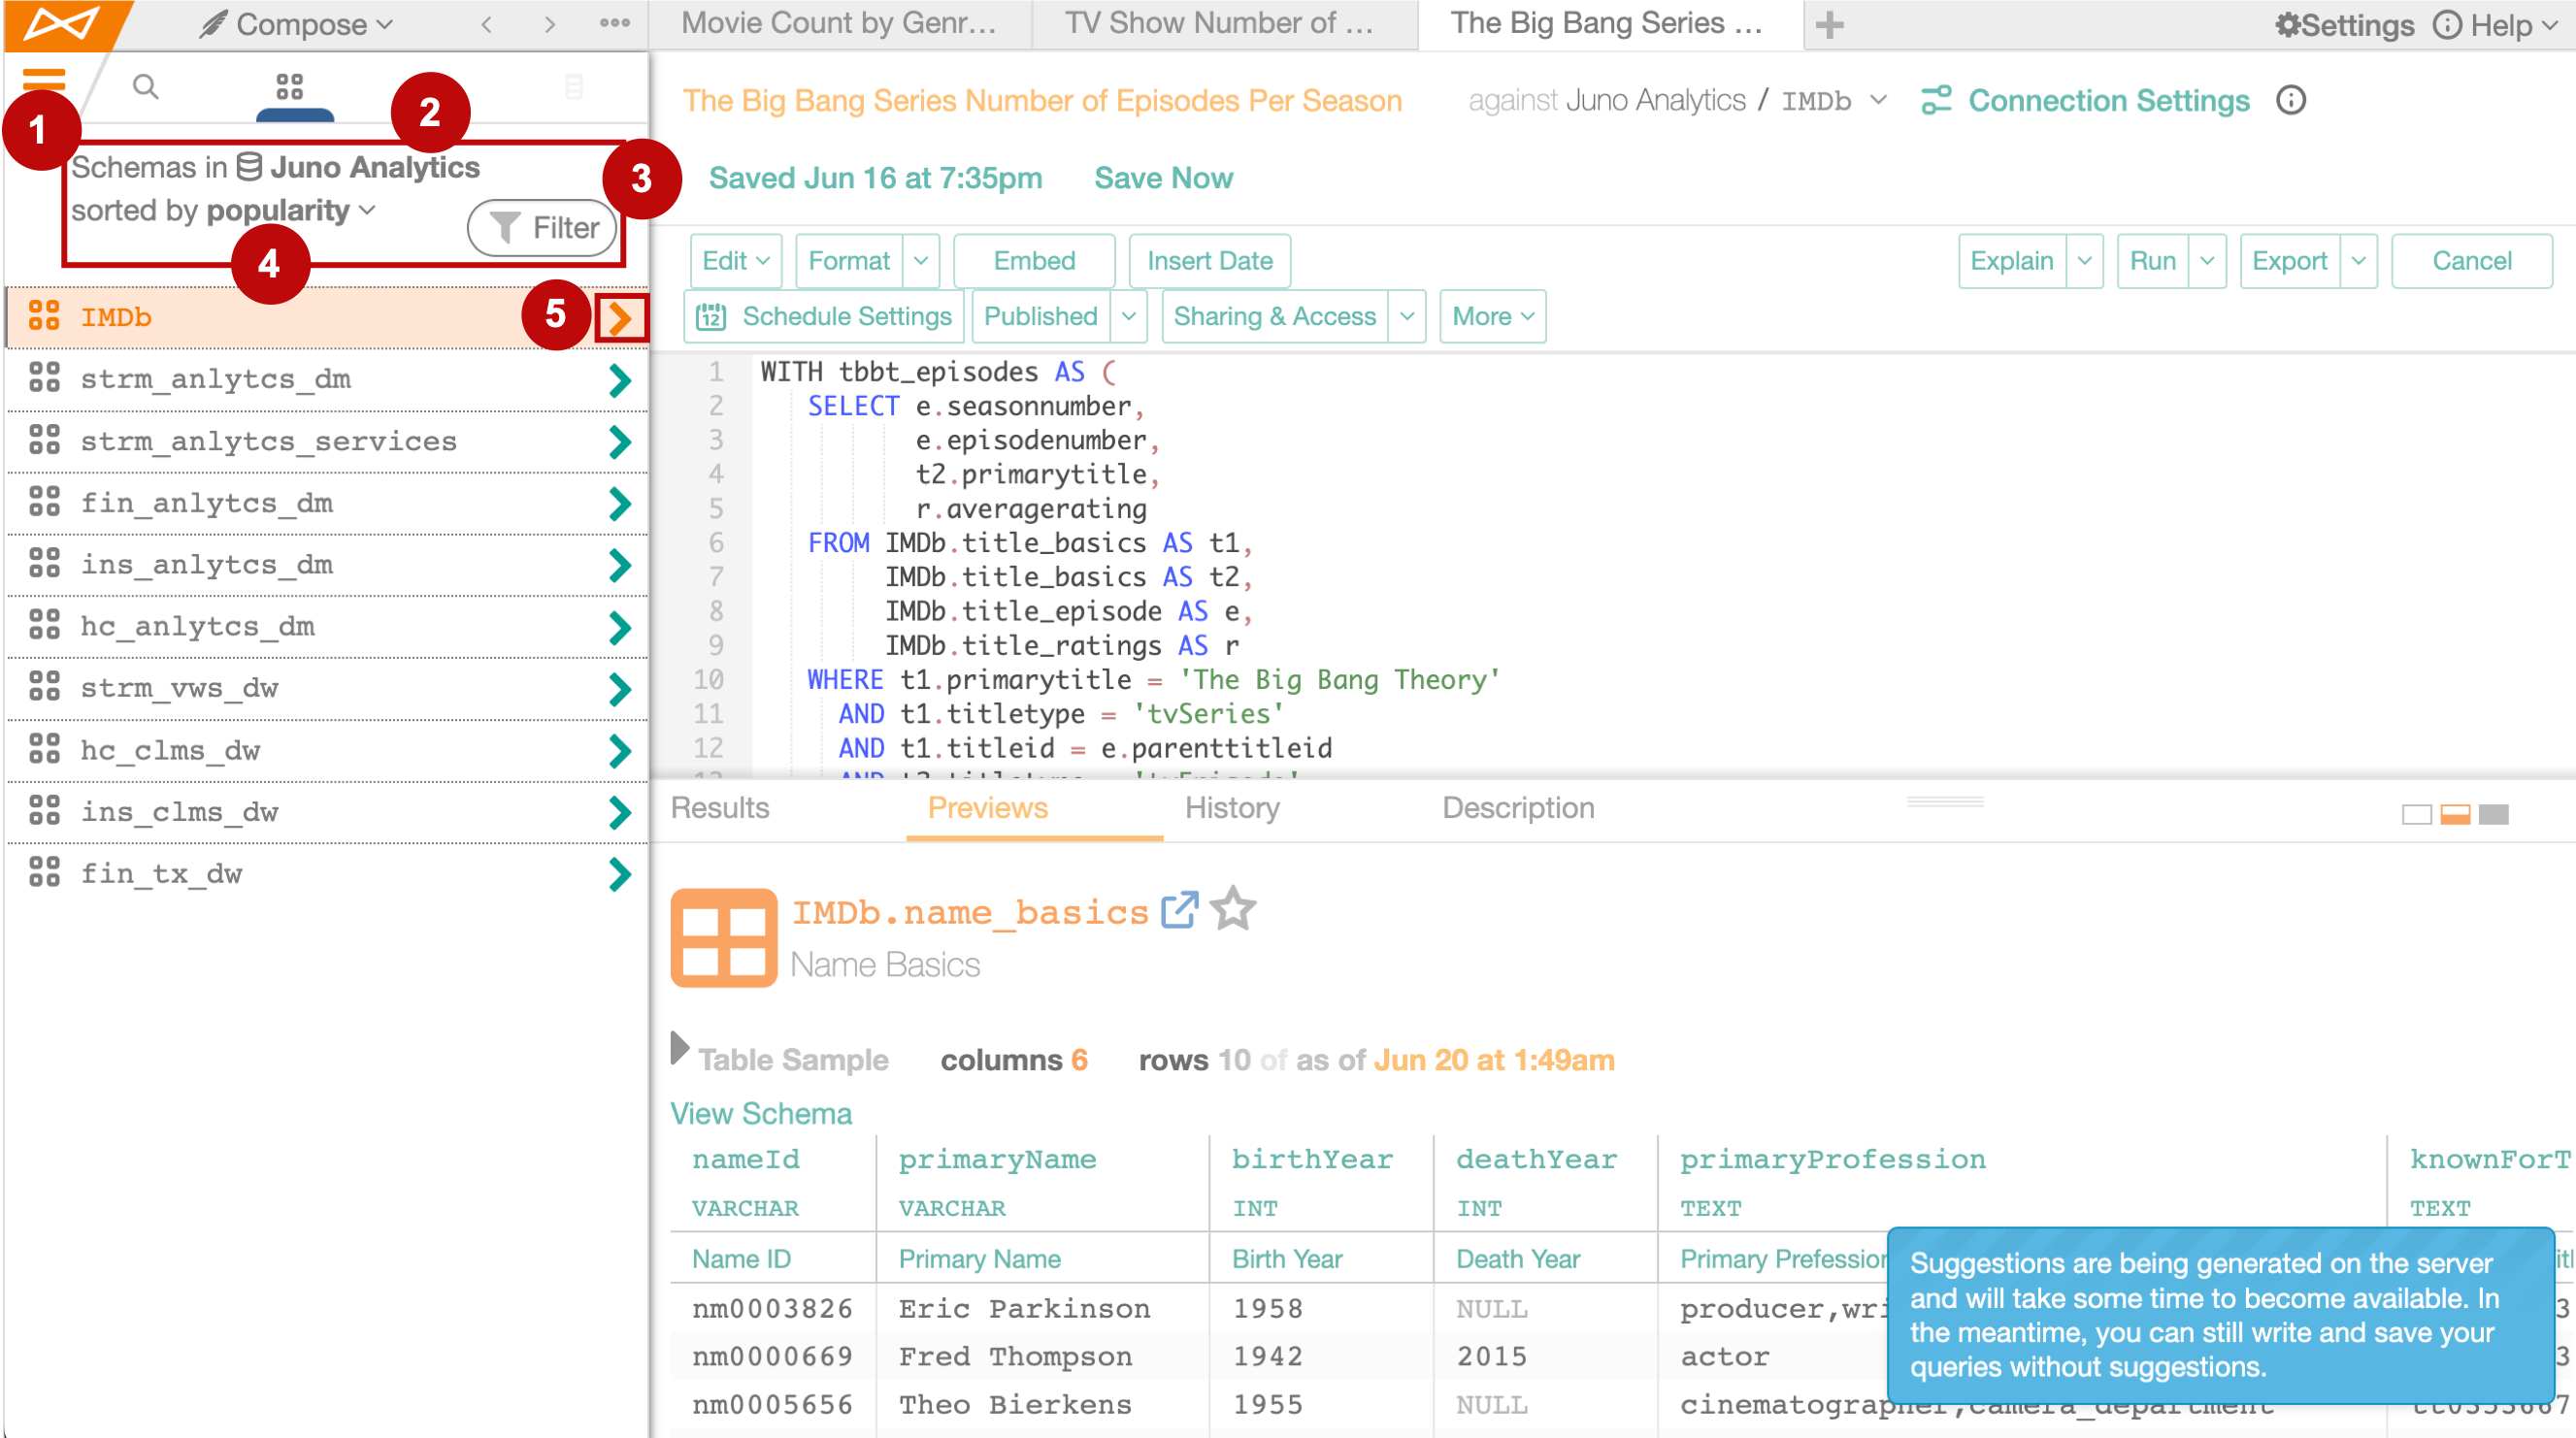Expand the Table Sample triangle
The height and width of the screenshot is (1438, 2576).
coord(680,1049)
